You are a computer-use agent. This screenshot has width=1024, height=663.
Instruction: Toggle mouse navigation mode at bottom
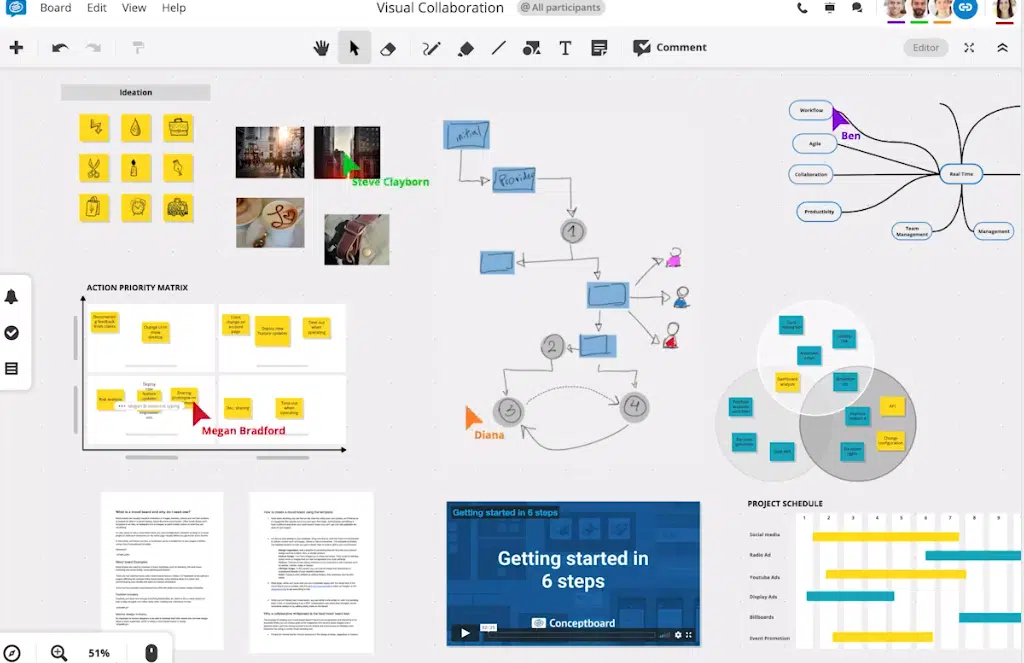[x=151, y=653]
